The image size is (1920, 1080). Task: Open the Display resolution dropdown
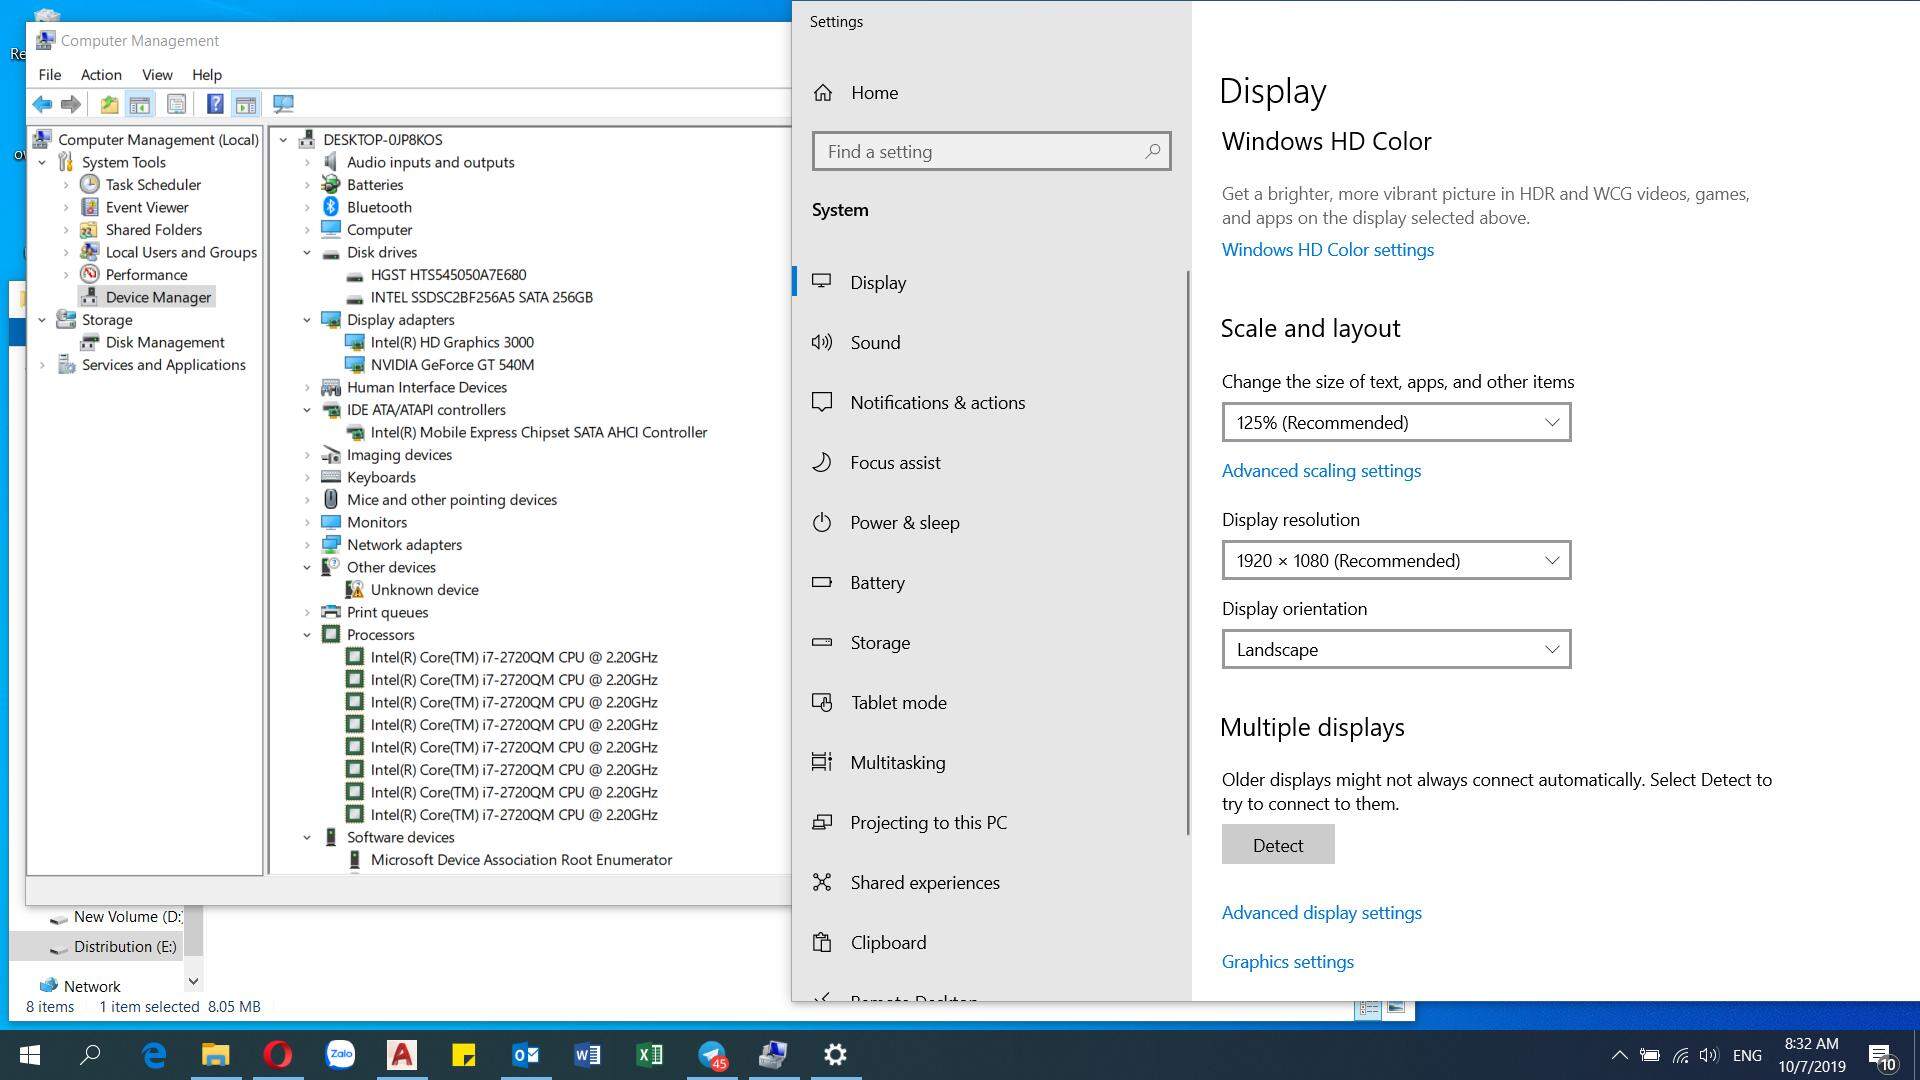click(x=1396, y=560)
